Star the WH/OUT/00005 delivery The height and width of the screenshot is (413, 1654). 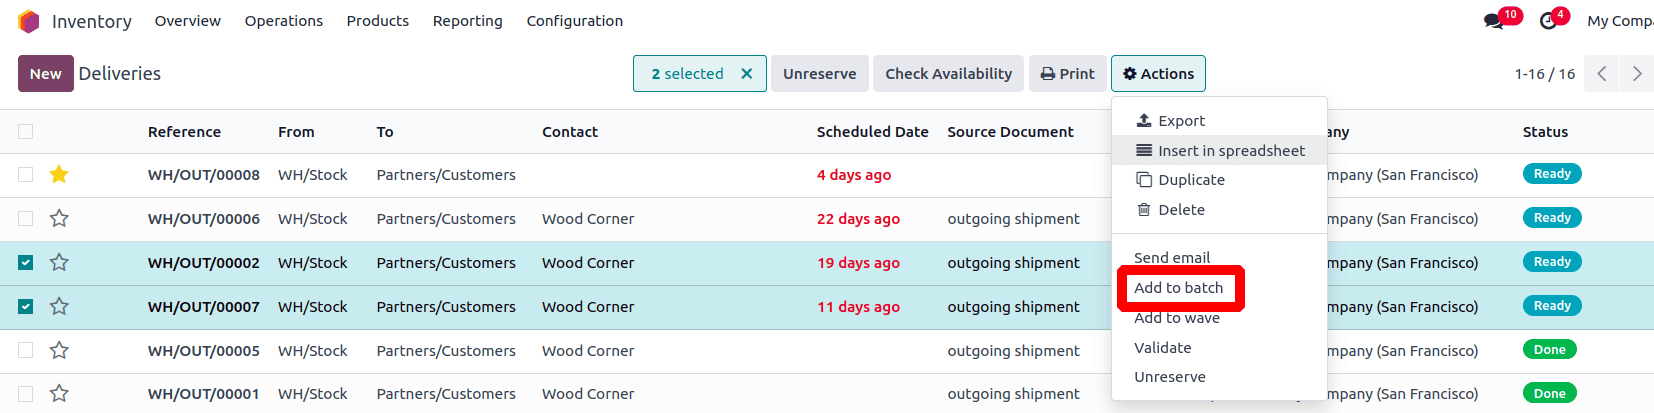[x=59, y=351]
